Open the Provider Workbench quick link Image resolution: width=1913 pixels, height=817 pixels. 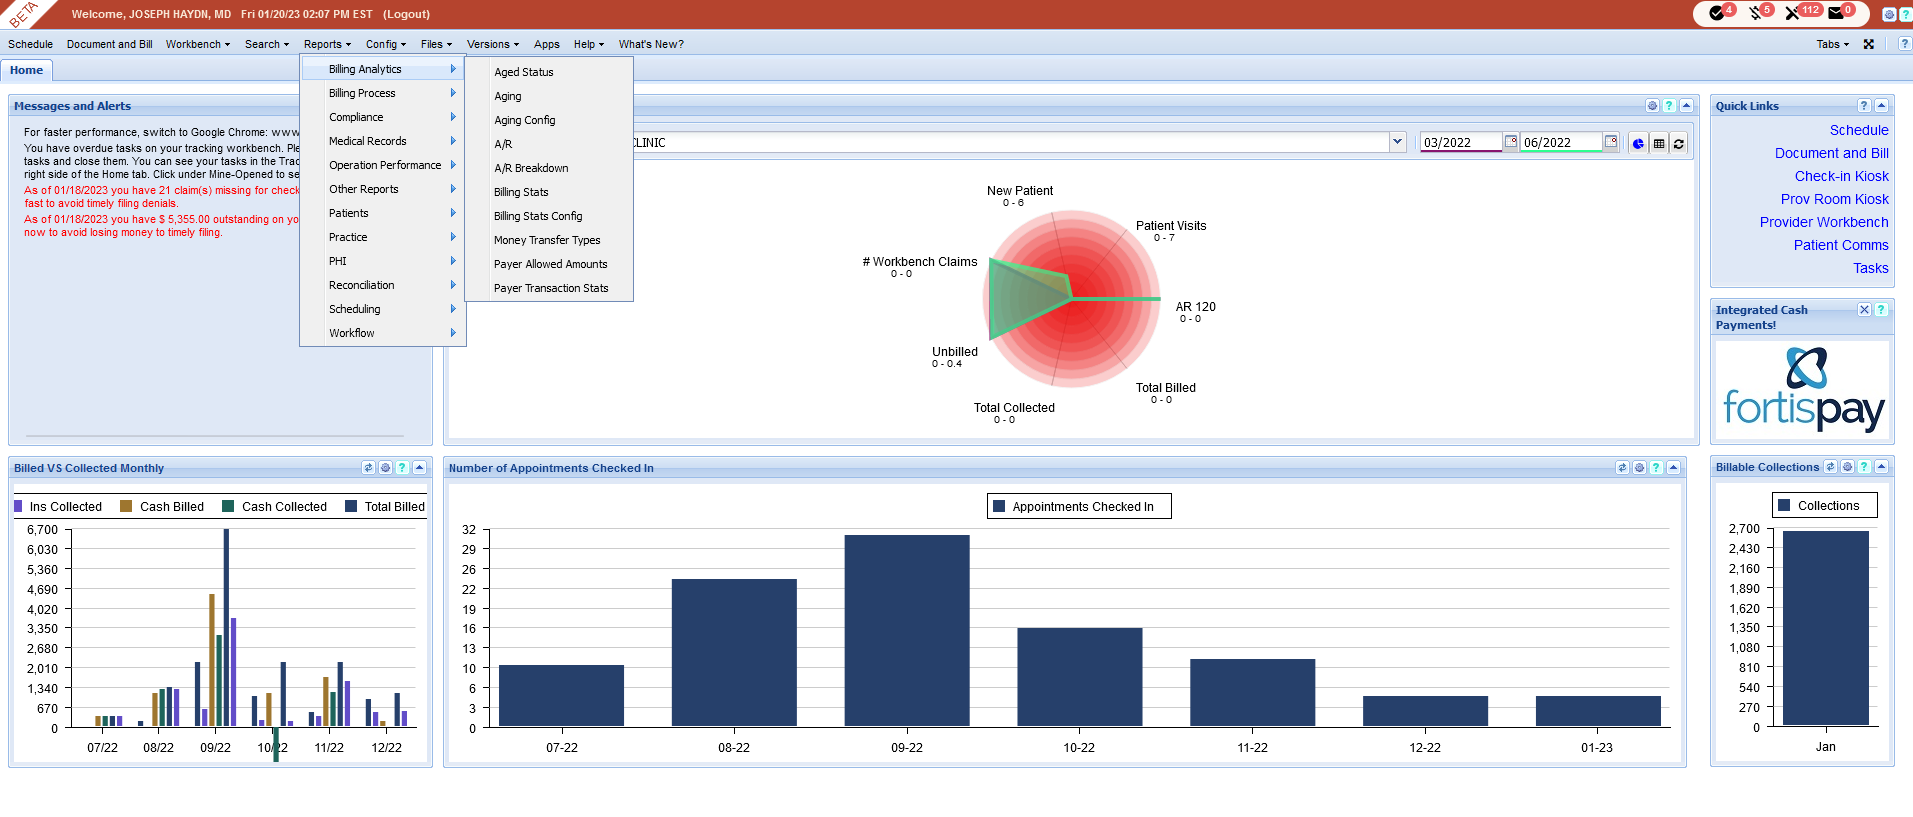(x=1824, y=222)
